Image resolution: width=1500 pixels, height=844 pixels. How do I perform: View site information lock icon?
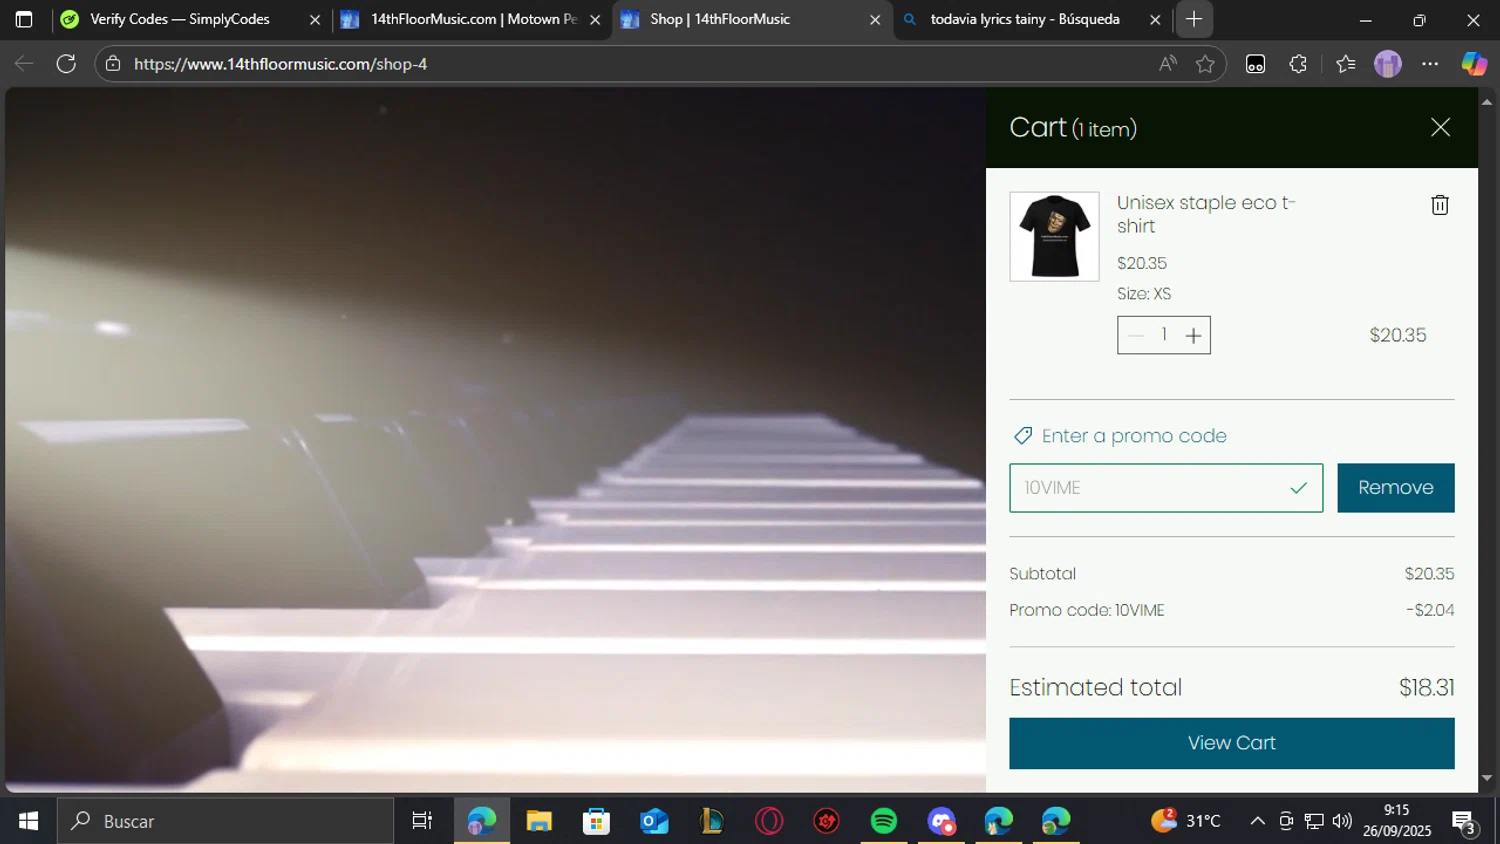click(x=113, y=64)
